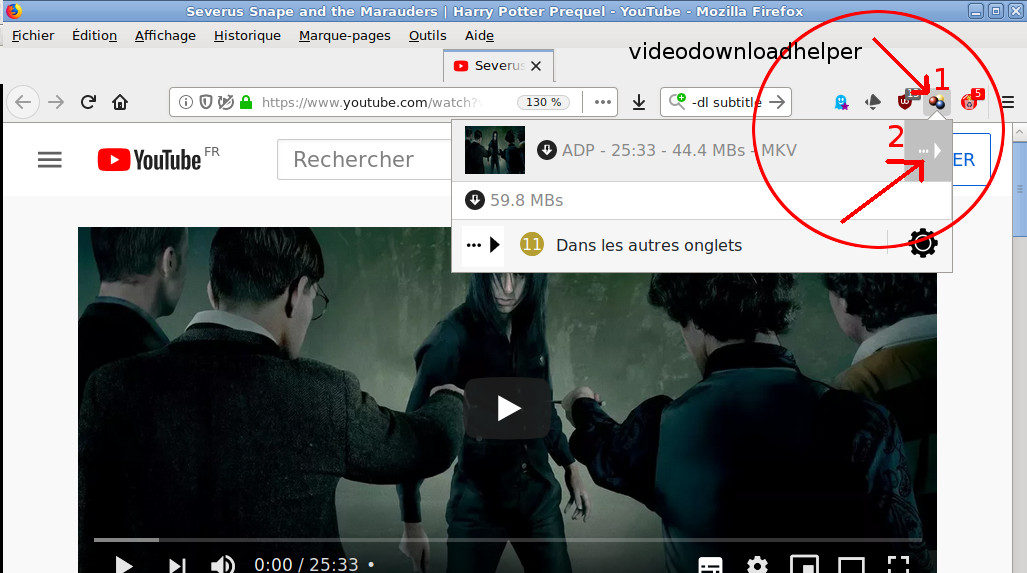Screen dimensions: 1027x573
Task: Click download icon beside 59.8 MBs
Action: [x=474, y=200]
